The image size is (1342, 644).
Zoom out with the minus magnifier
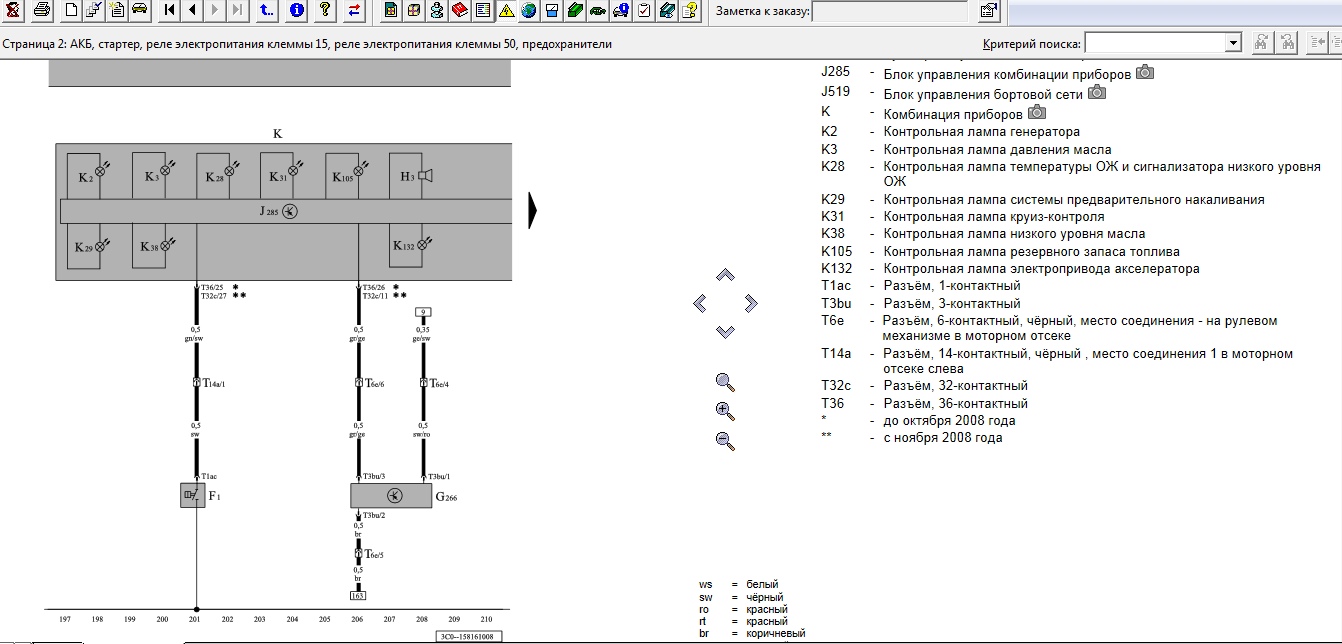[x=725, y=439]
